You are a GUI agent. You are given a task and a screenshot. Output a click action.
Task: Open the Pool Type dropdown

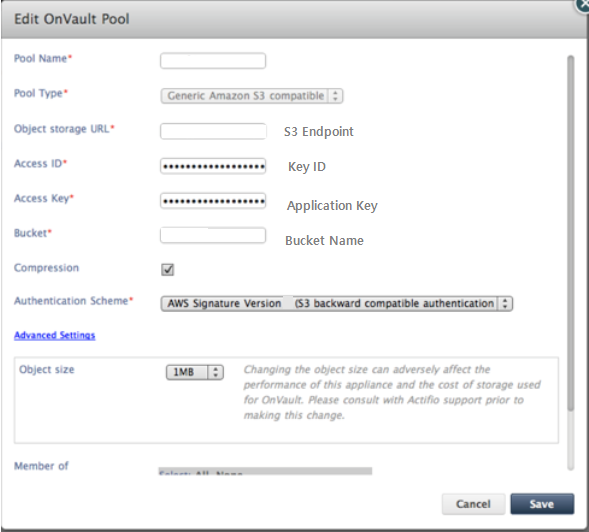[x=252, y=96]
